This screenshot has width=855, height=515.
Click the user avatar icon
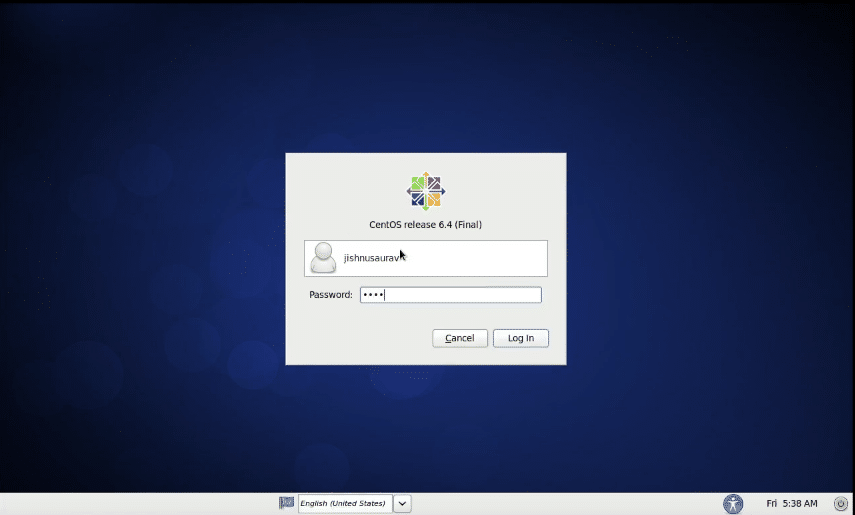(x=323, y=258)
